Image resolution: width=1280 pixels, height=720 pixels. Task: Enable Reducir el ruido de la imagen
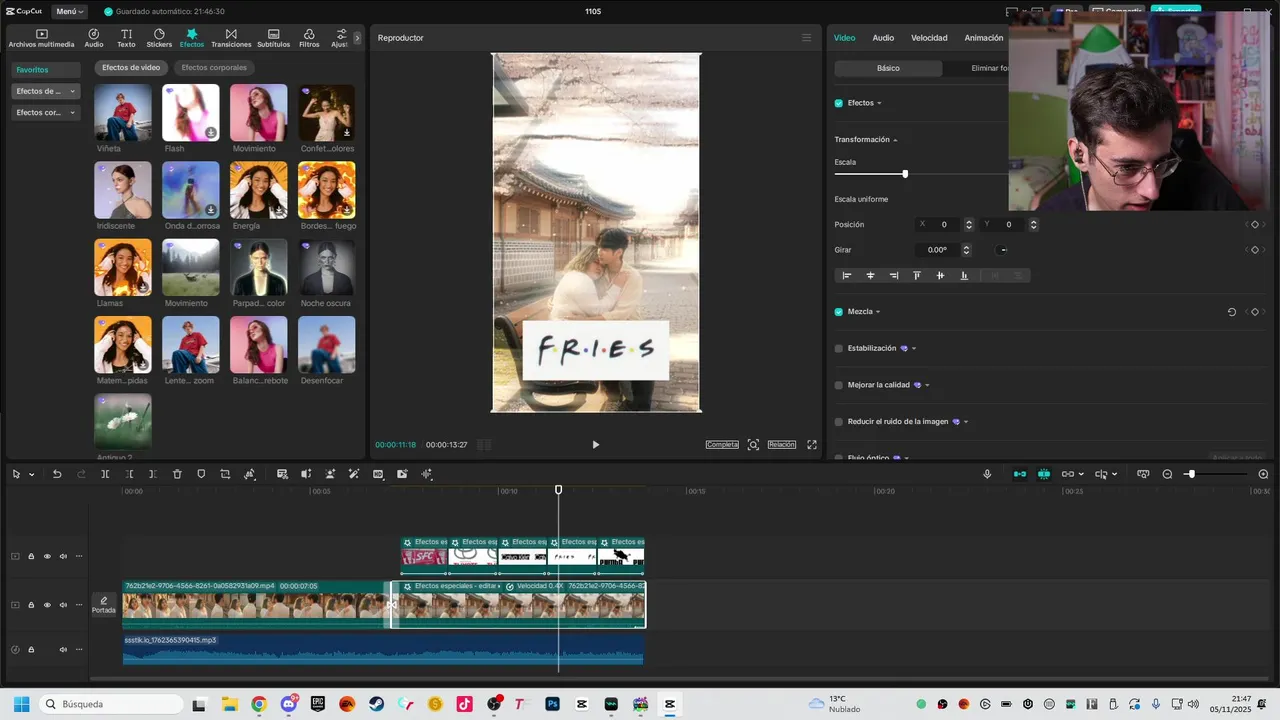(x=839, y=422)
